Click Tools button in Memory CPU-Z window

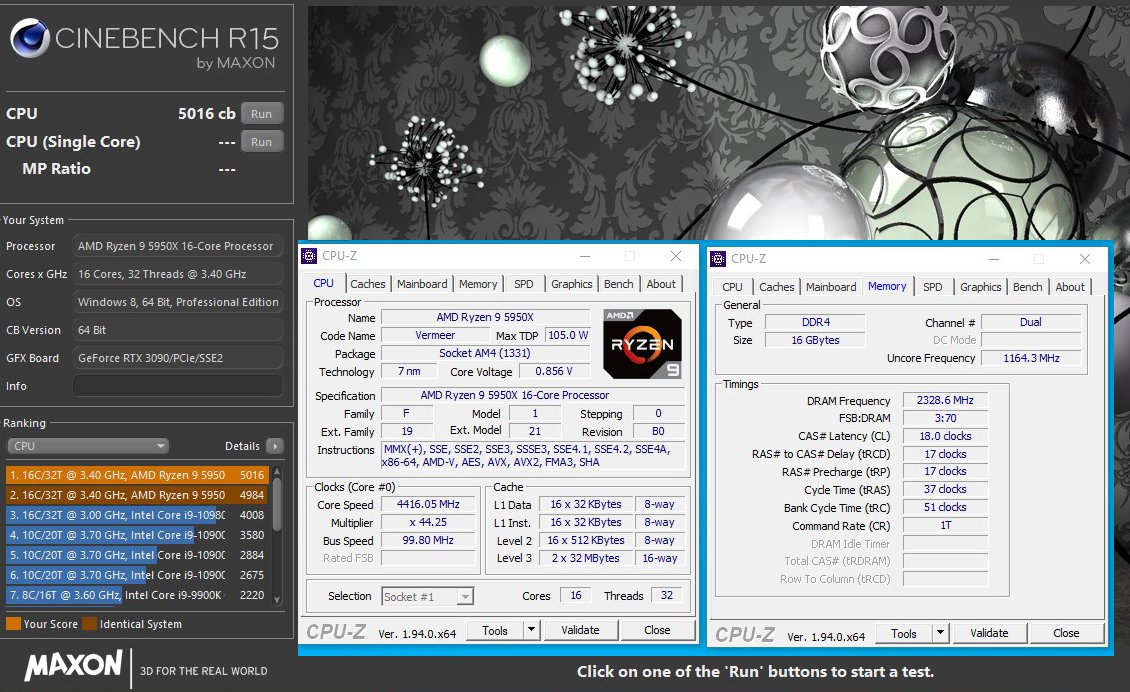904,633
